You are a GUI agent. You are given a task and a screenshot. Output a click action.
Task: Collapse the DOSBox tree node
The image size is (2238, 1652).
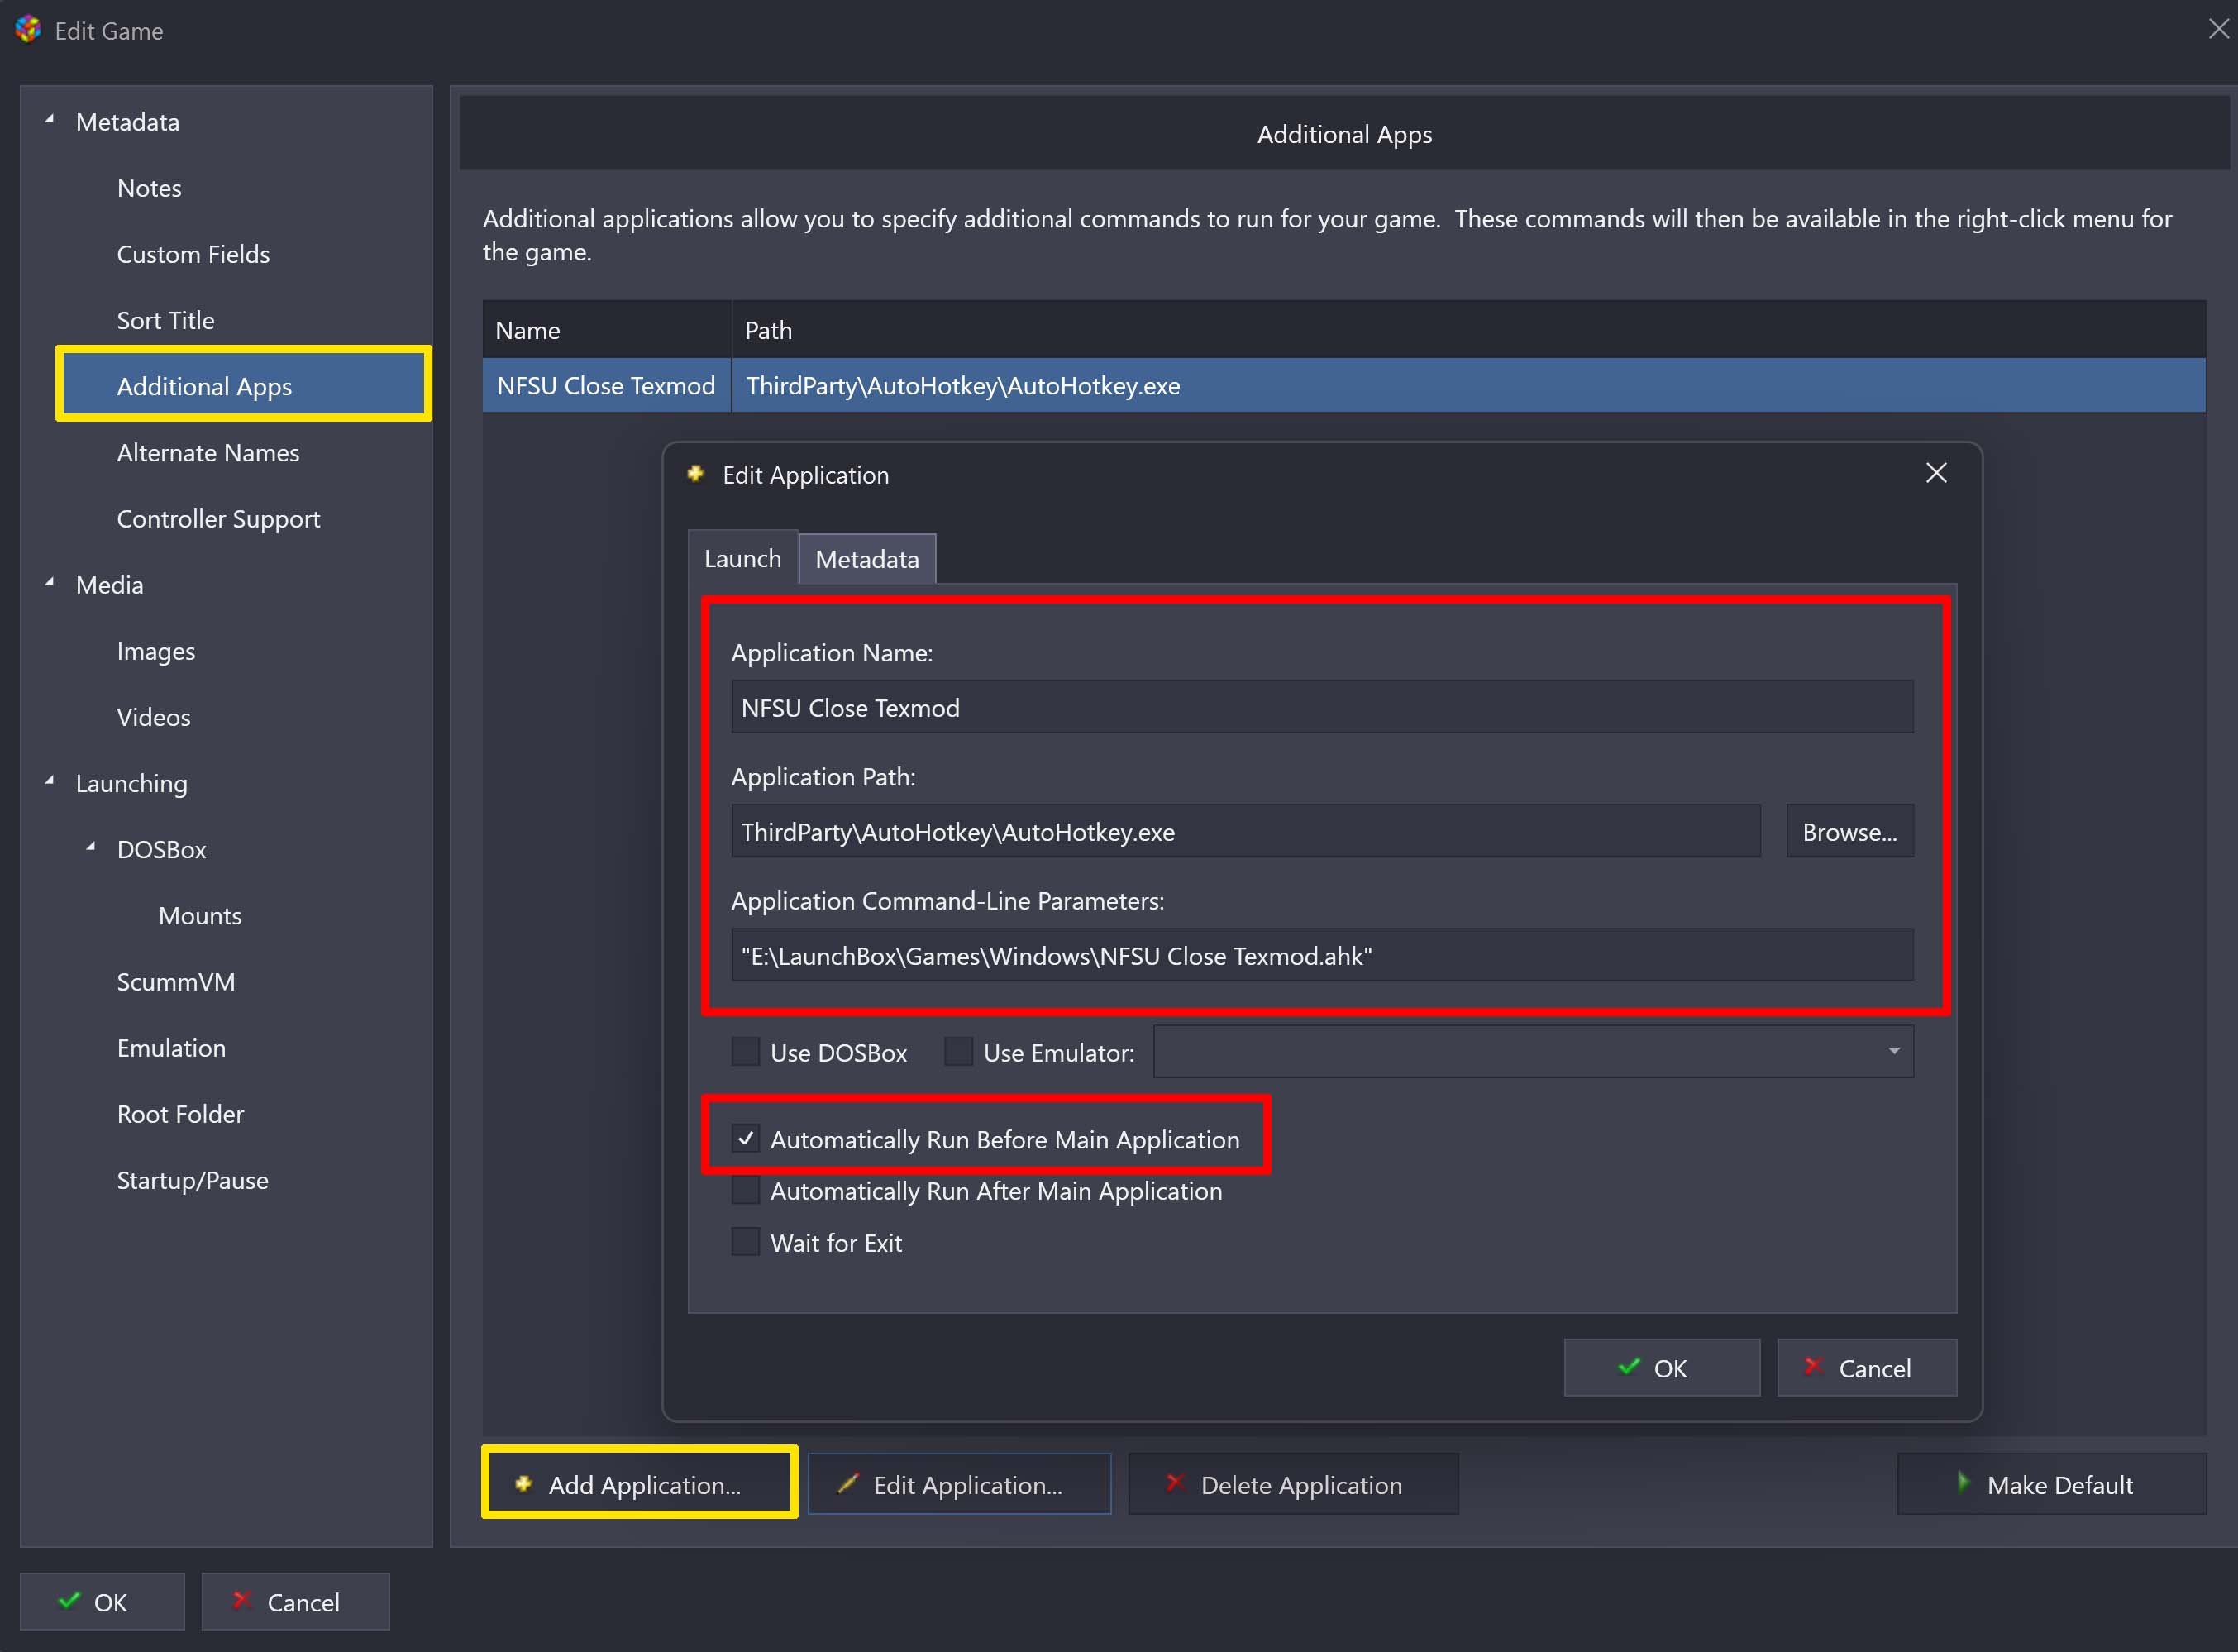[91, 847]
